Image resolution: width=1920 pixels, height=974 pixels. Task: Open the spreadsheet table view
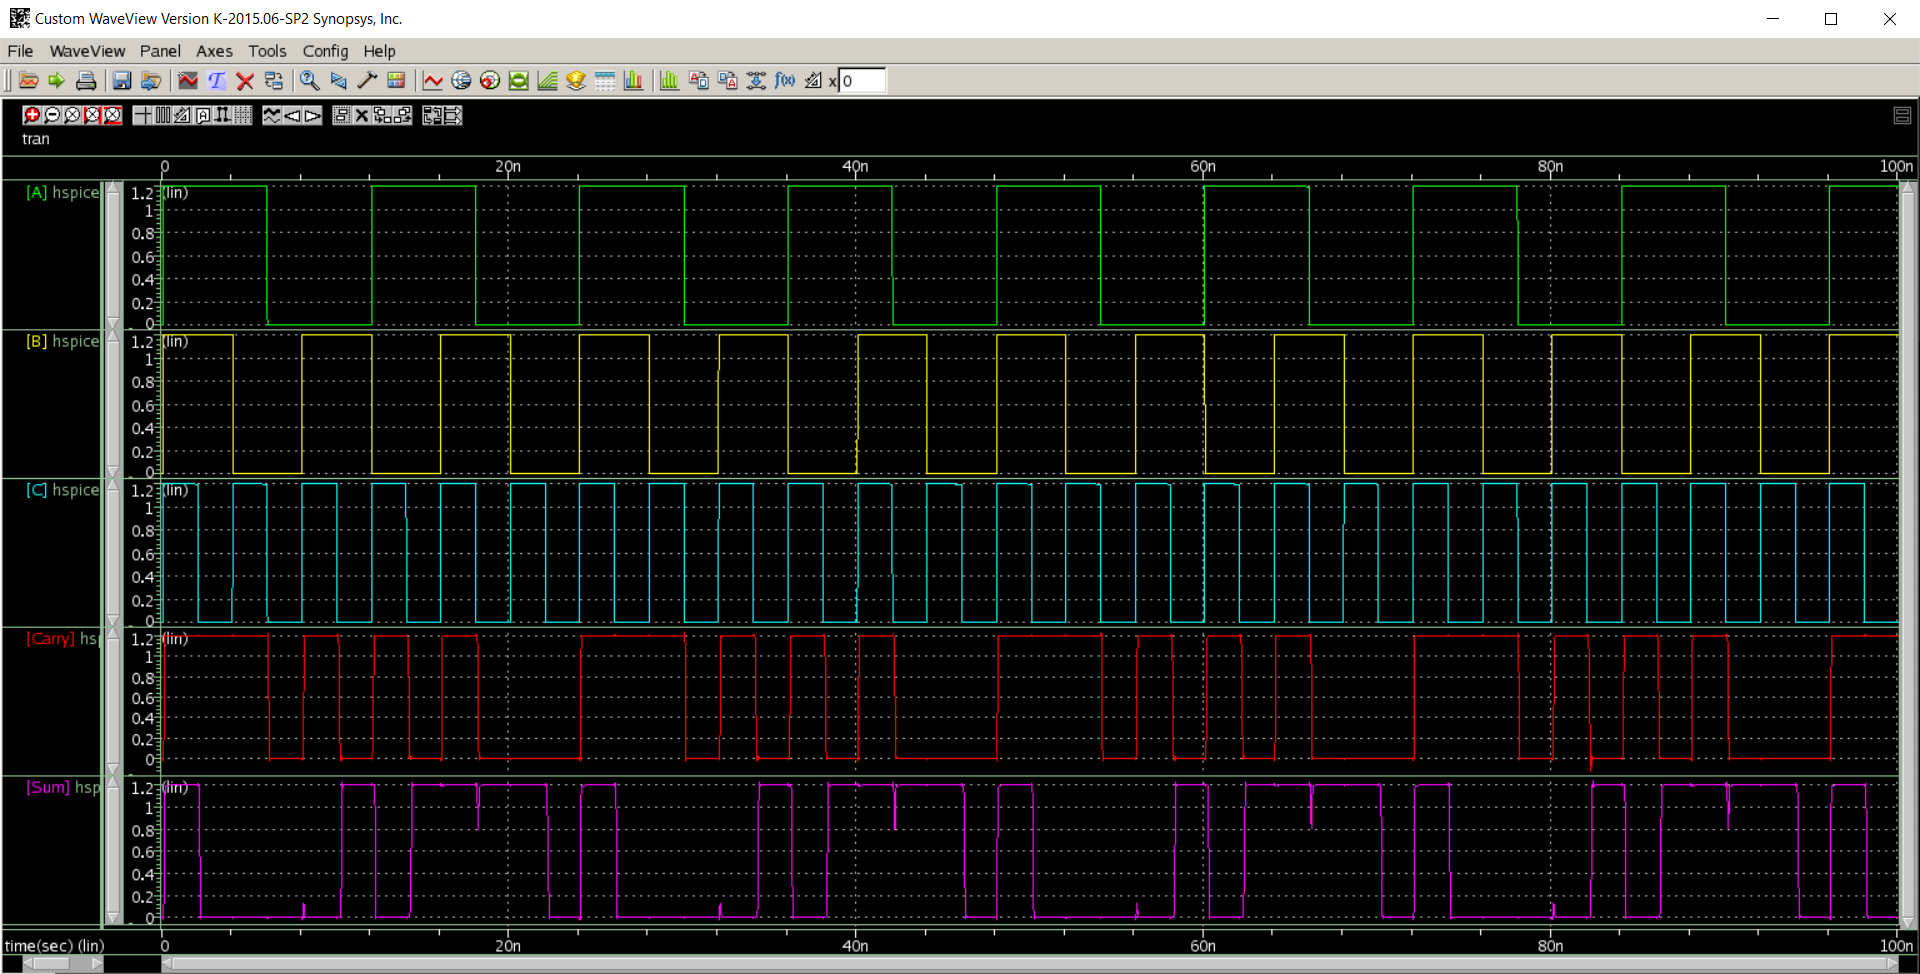605,81
